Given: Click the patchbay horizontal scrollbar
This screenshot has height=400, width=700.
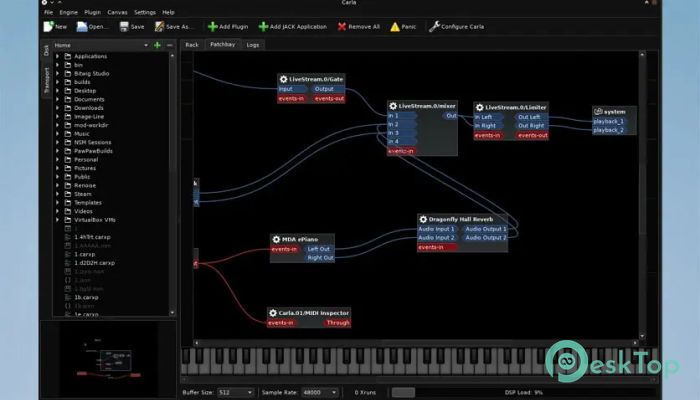Looking at the screenshot, I should (x=416, y=343).
